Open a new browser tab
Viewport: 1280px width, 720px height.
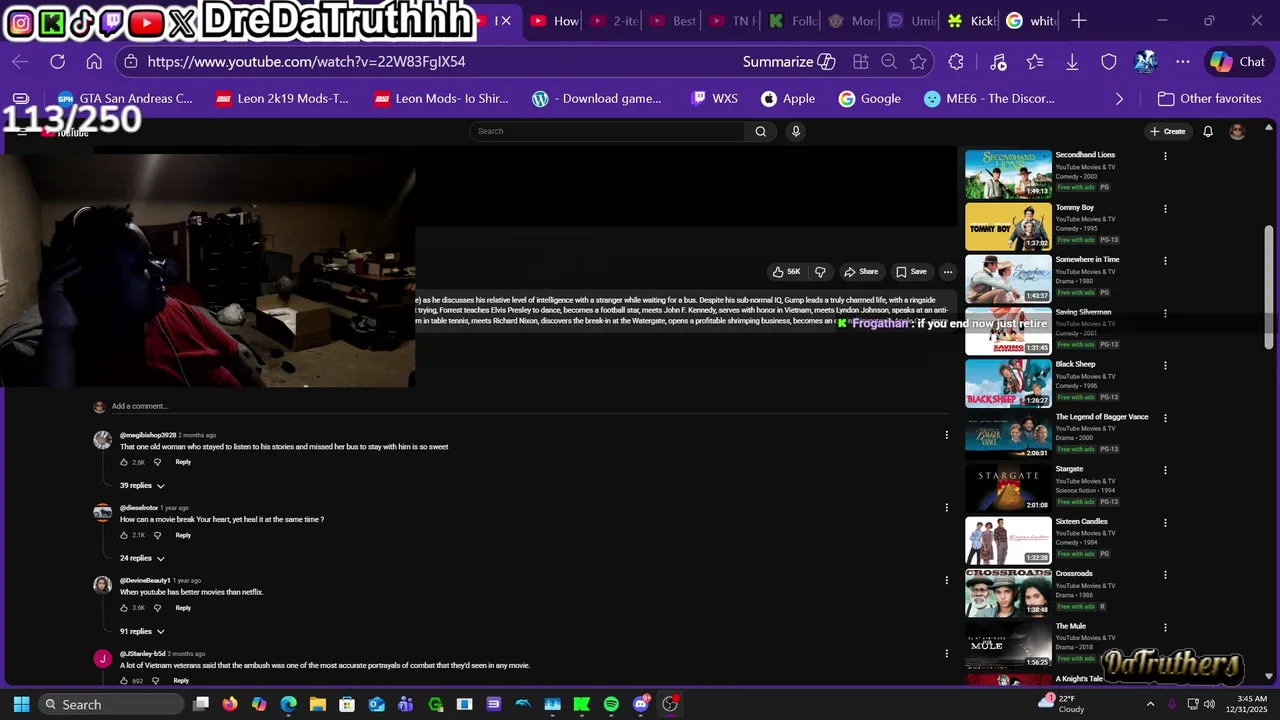[1078, 20]
